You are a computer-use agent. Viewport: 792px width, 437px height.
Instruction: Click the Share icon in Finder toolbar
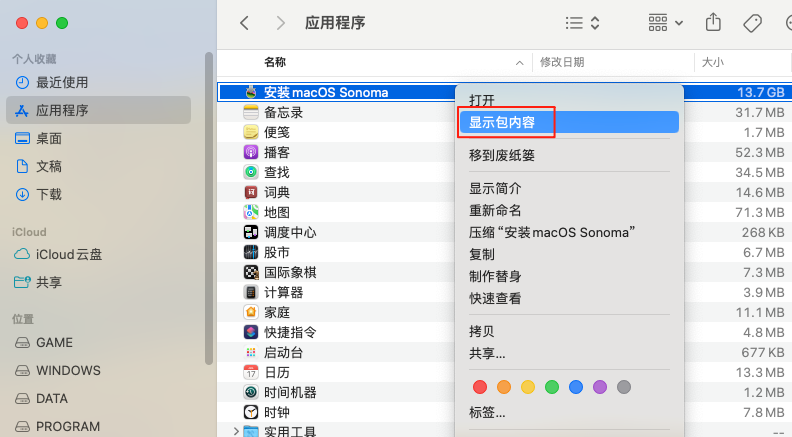[x=713, y=22]
